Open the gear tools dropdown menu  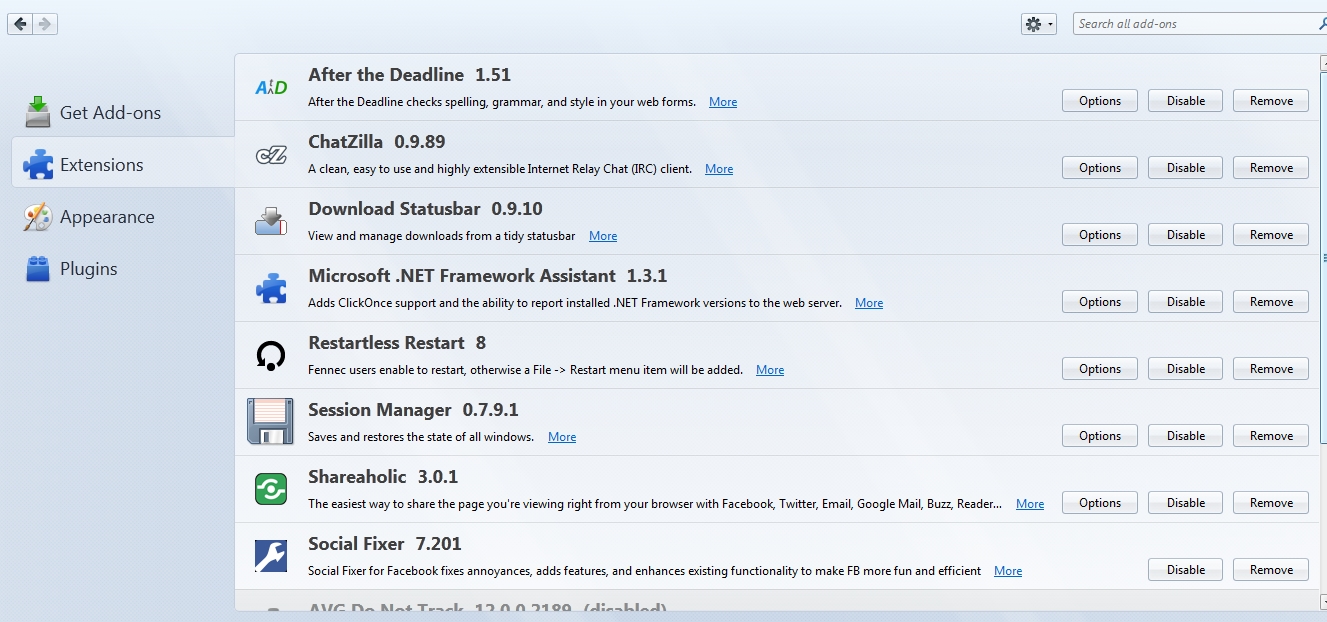click(1038, 24)
